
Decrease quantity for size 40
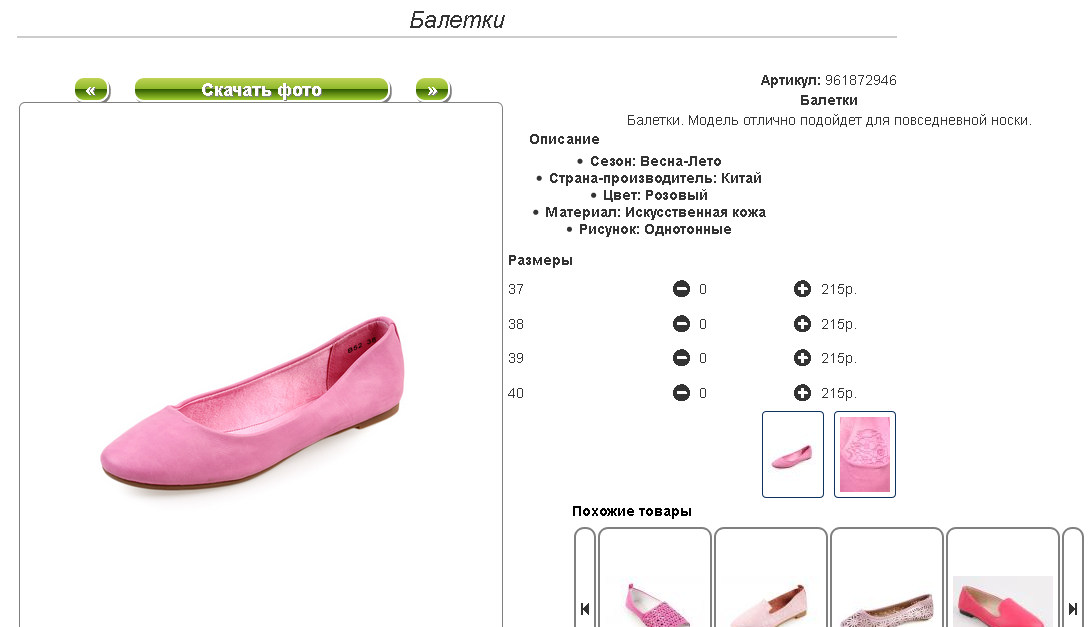pyautogui.click(x=681, y=393)
